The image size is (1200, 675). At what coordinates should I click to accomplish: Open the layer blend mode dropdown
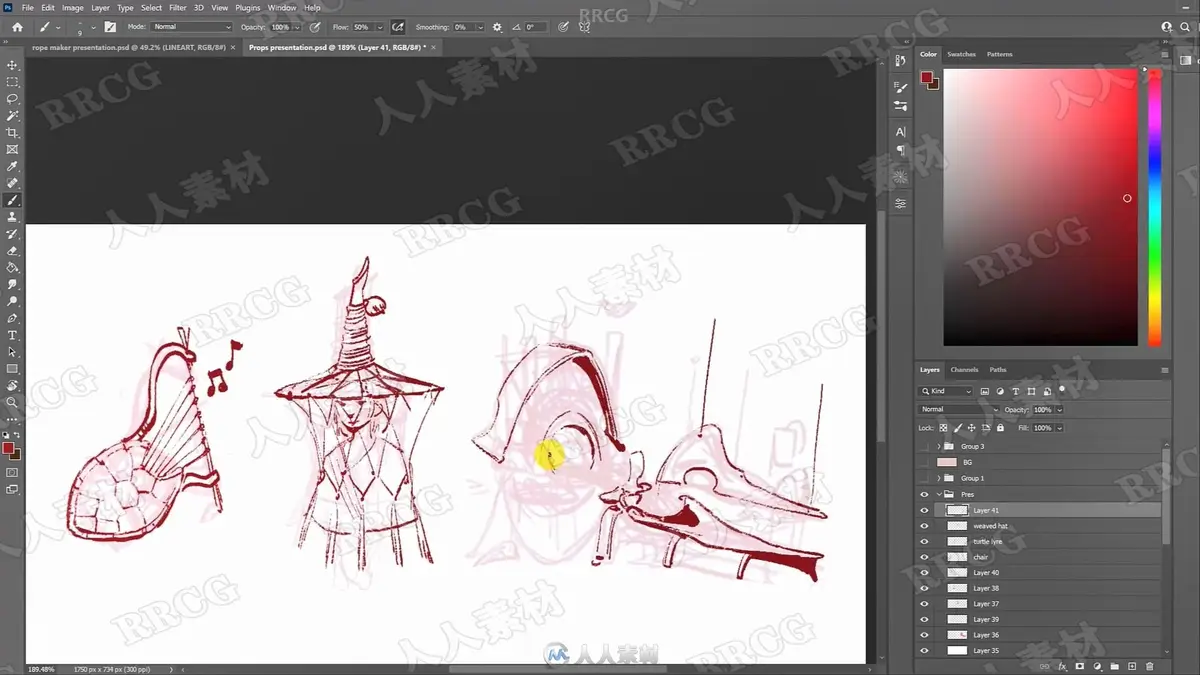(959, 409)
